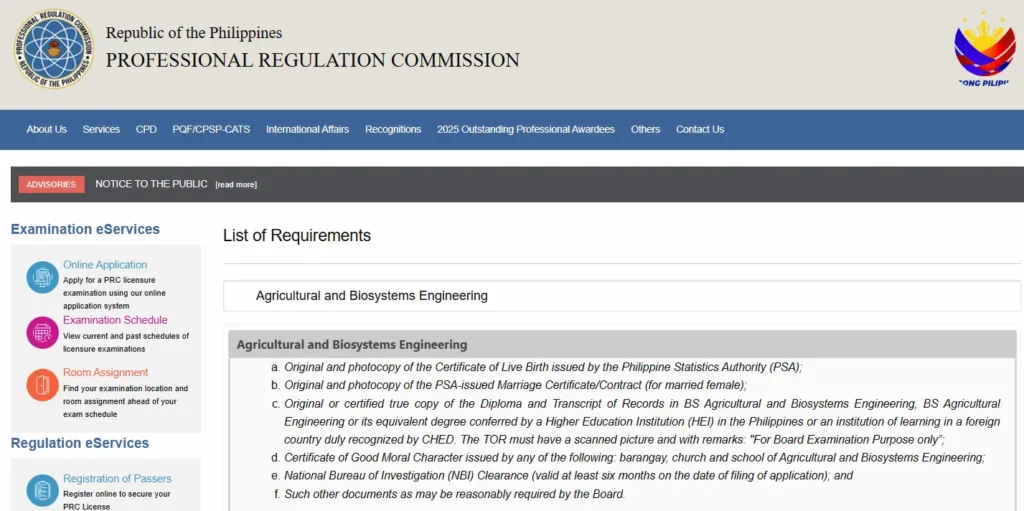Click 'Register online to secure your PRC License' text
Screen dimensions: 1024x511
[x=117, y=500]
